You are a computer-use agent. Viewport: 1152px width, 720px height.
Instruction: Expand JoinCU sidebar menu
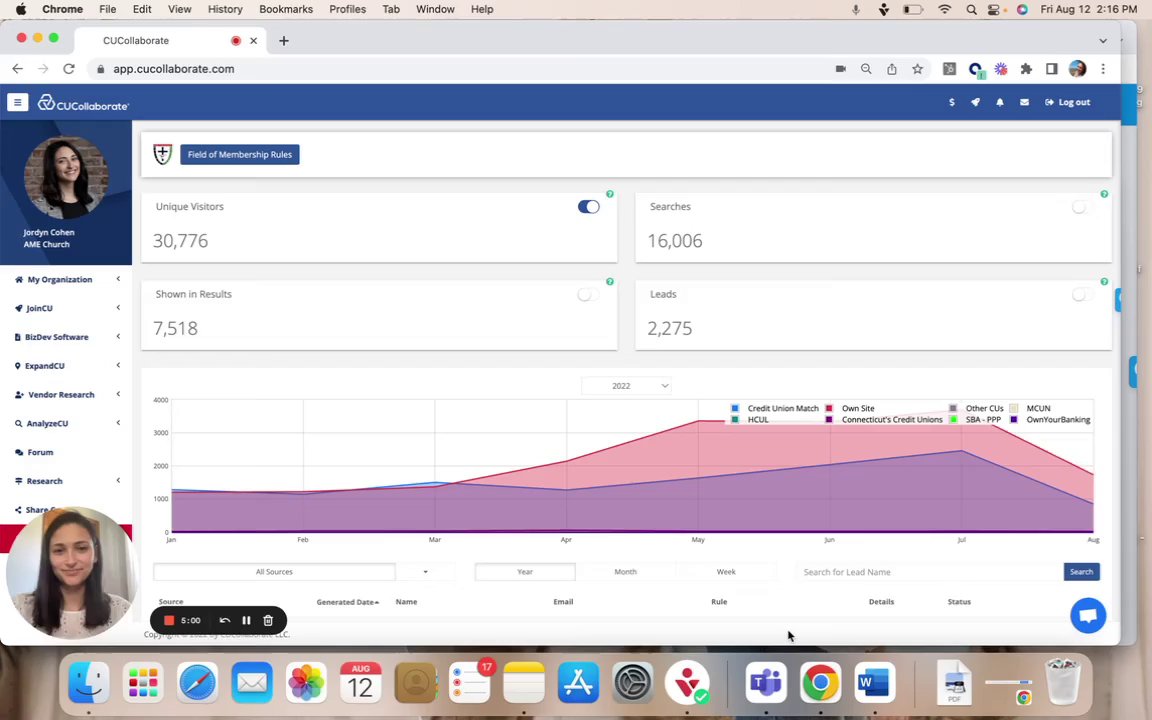[x=67, y=308]
